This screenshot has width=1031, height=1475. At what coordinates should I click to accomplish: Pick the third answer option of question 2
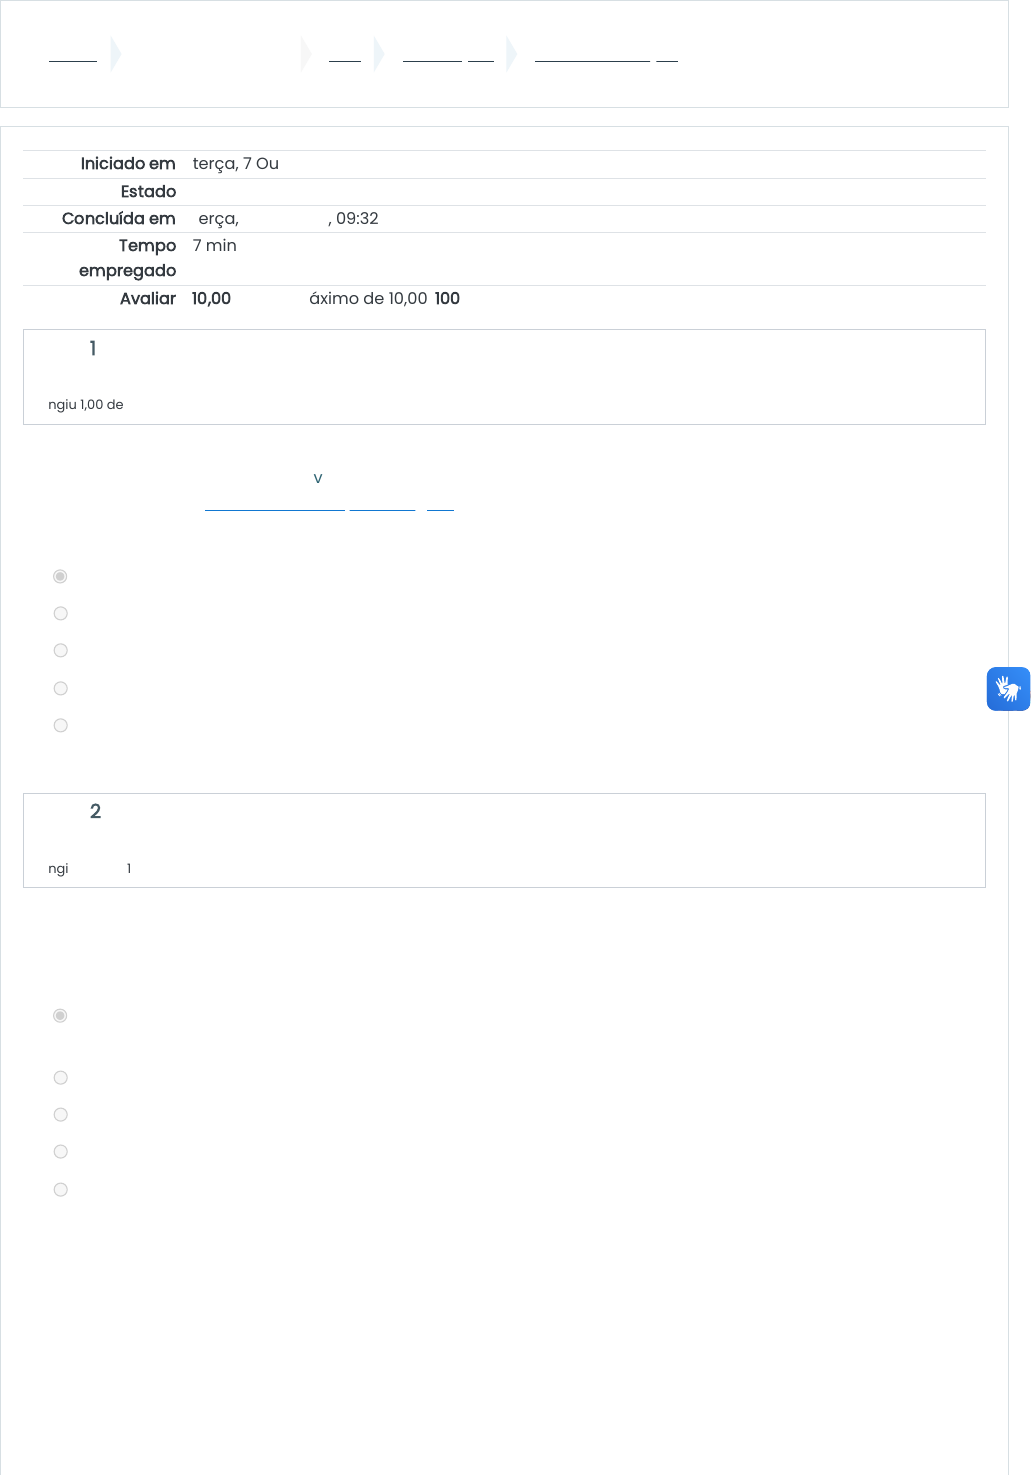point(61,1115)
